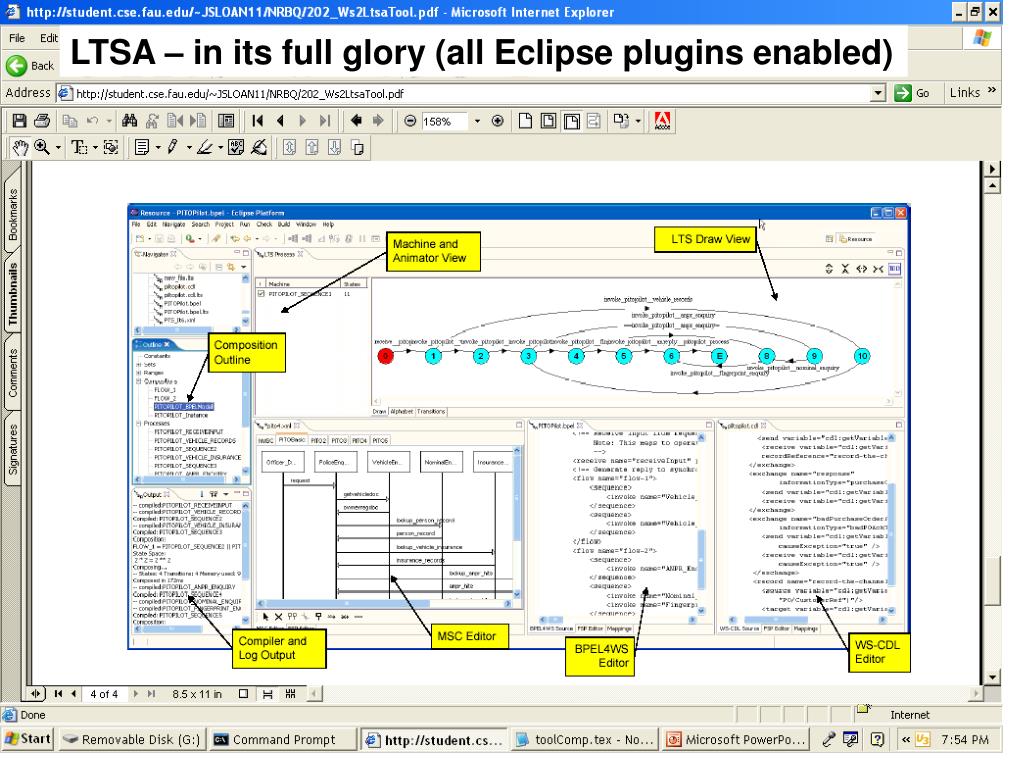
Task: Open the Adobe logo button
Action: (x=662, y=121)
